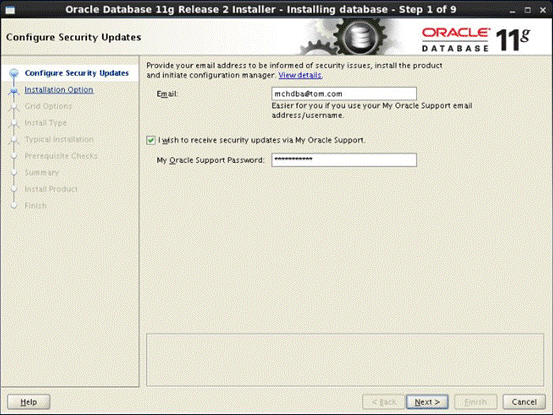This screenshot has height=415, width=553.
Task: Maximize the Oracle installer window
Action: pyautogui.click(x=528, y=10)
